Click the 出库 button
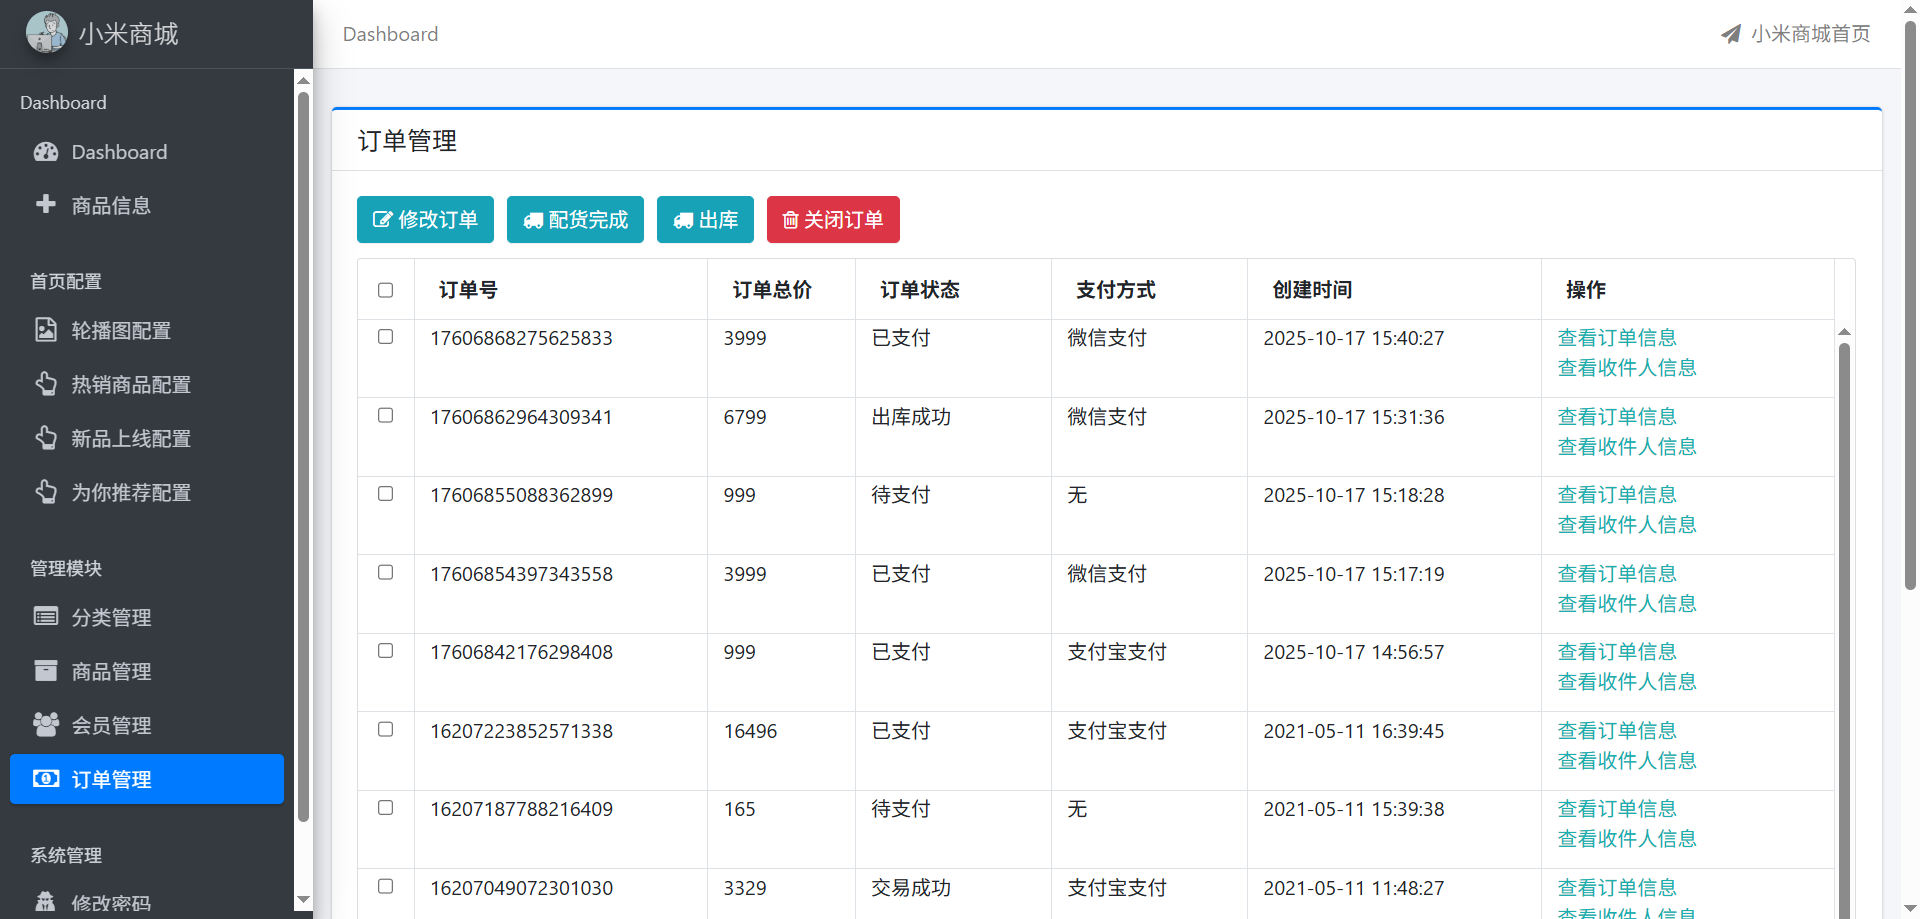Screen dimensions: 1920x919 coord(705,219)
